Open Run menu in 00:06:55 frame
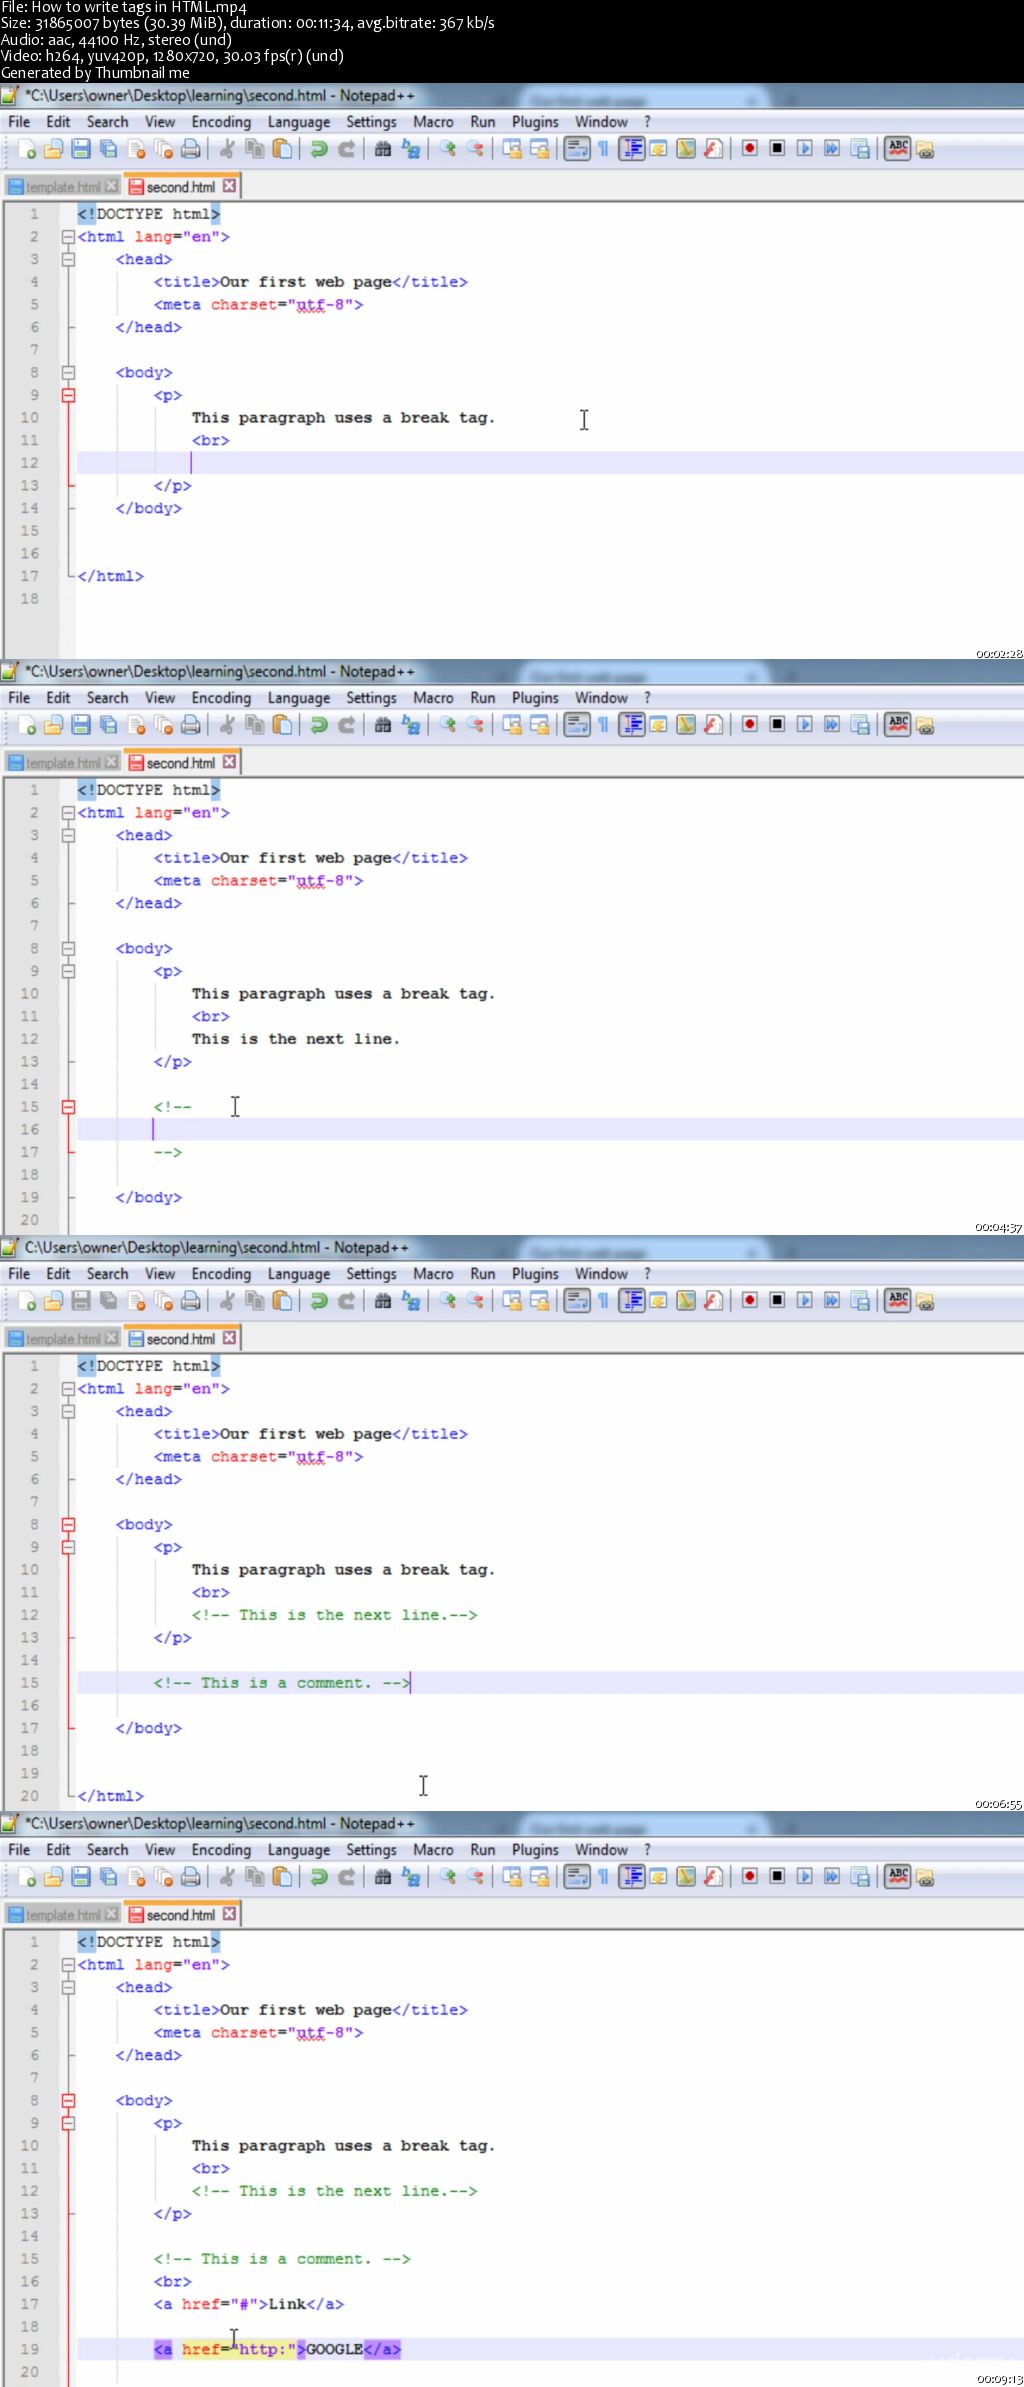The image size is (1024, 2387). click(483, 1274)
